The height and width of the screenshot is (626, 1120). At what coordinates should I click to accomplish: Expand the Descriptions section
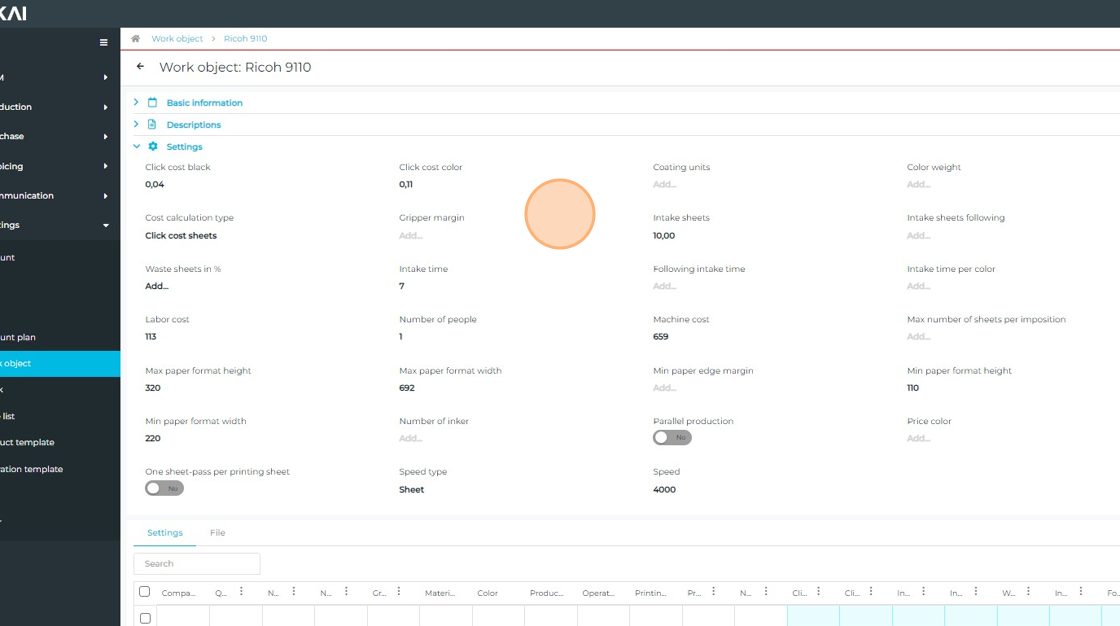coord(137,125)
